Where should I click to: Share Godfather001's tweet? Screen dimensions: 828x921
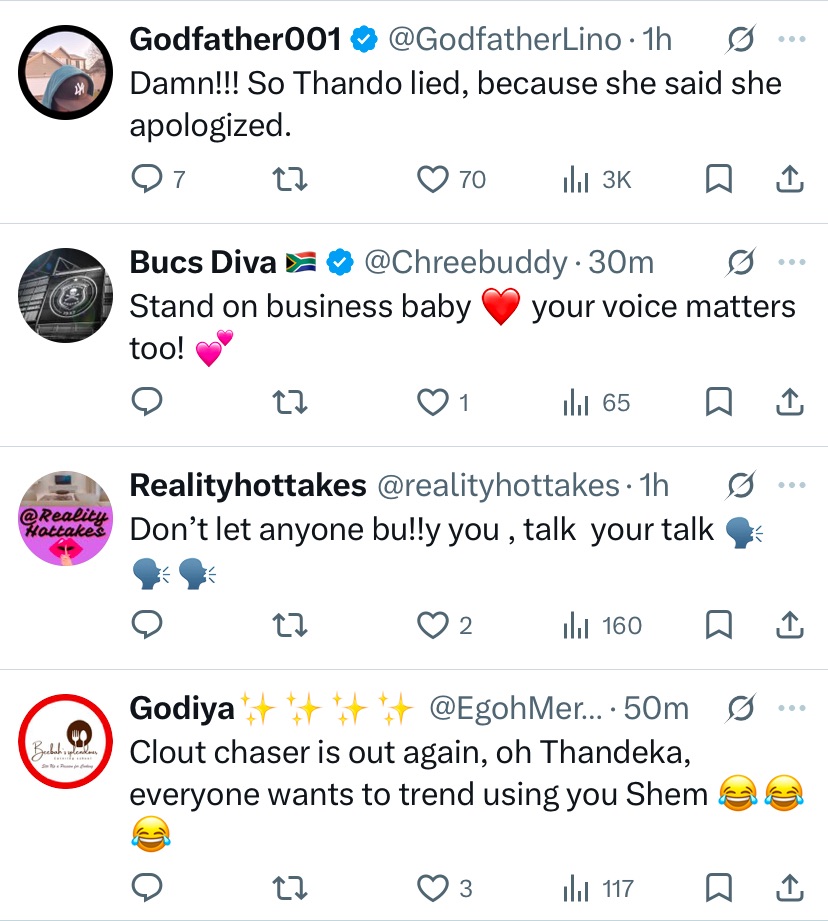point(789,180)
